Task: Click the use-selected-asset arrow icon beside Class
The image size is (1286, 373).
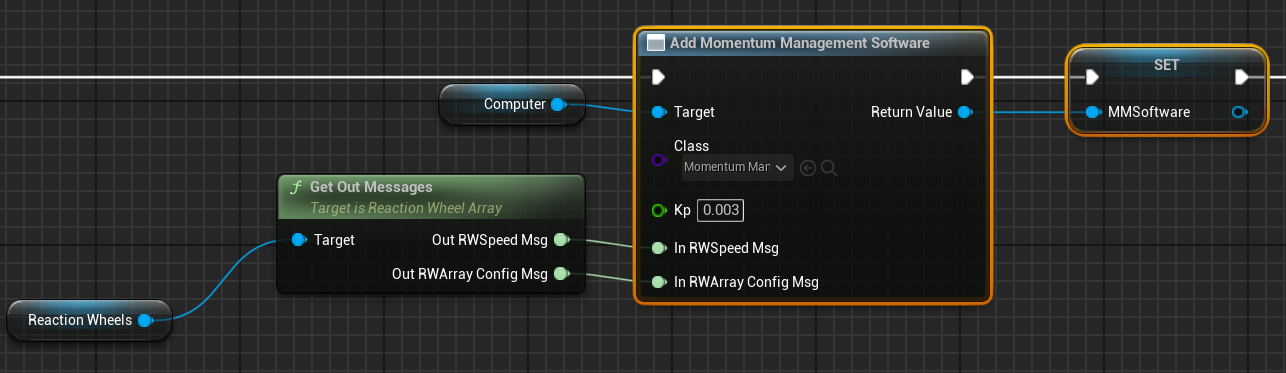Action: pos(808,167)
